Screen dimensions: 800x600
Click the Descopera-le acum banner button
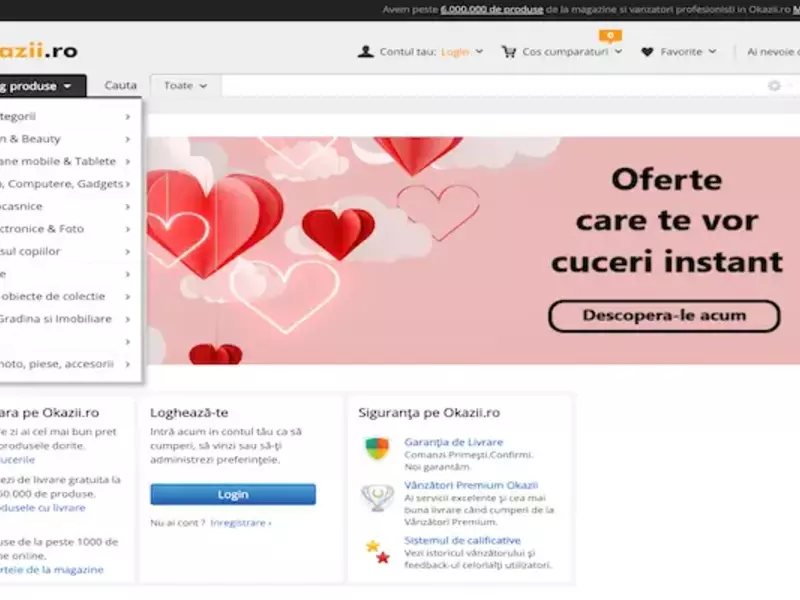[x=663, y=316]
